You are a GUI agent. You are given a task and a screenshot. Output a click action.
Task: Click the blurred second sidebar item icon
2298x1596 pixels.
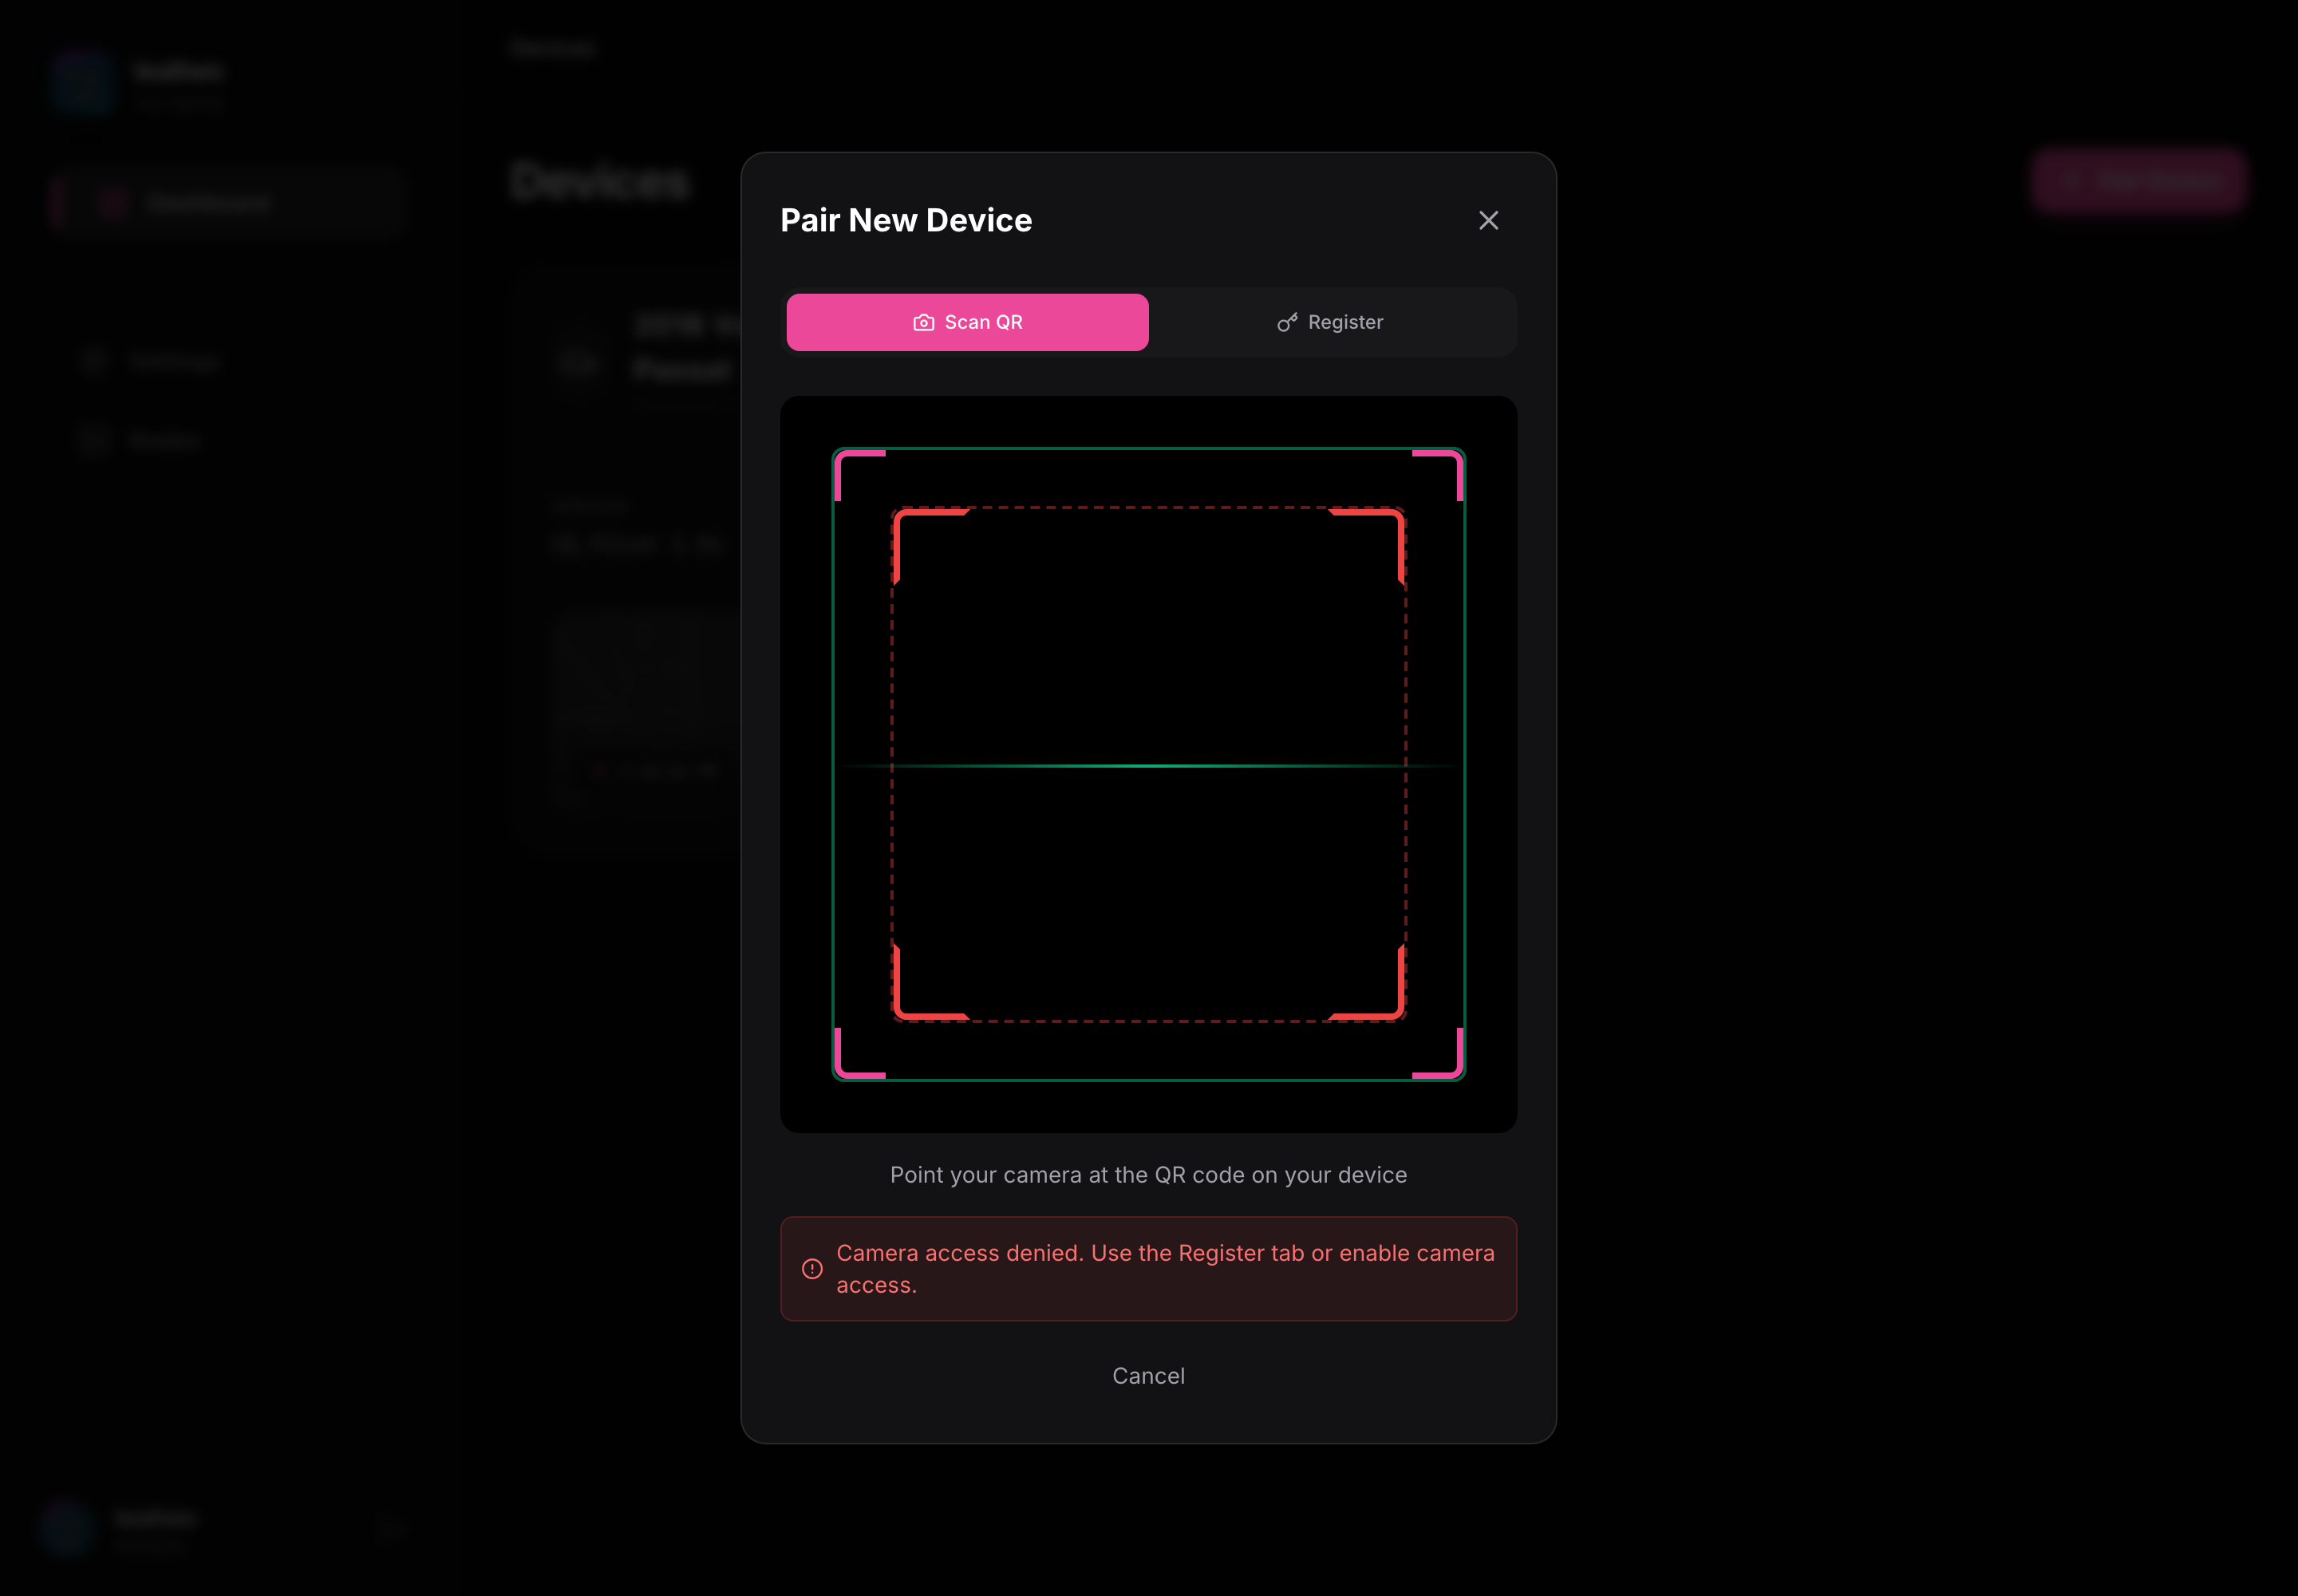coord(94,361)
